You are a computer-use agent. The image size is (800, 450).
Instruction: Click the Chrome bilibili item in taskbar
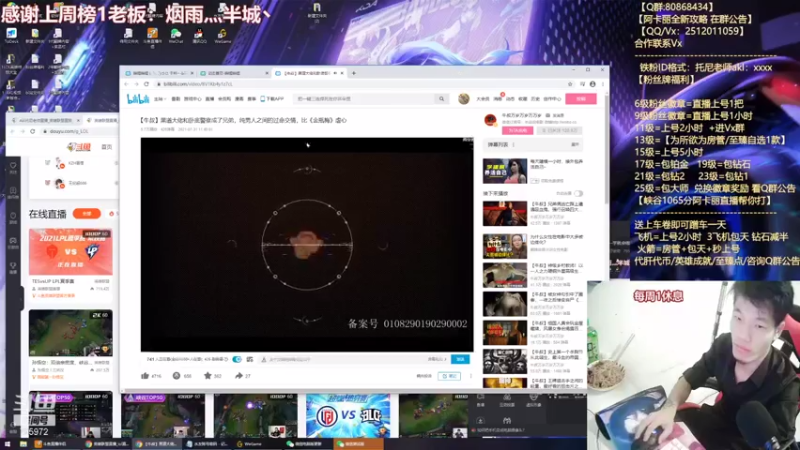(x=157, y=444)
